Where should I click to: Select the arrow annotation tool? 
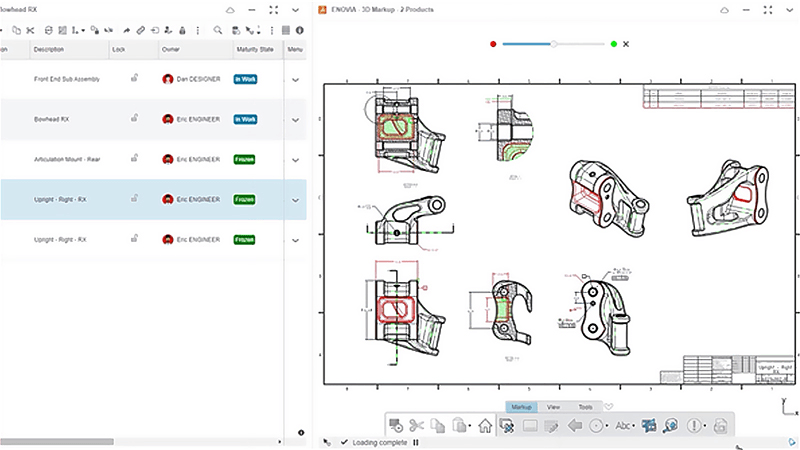point(575,425)
